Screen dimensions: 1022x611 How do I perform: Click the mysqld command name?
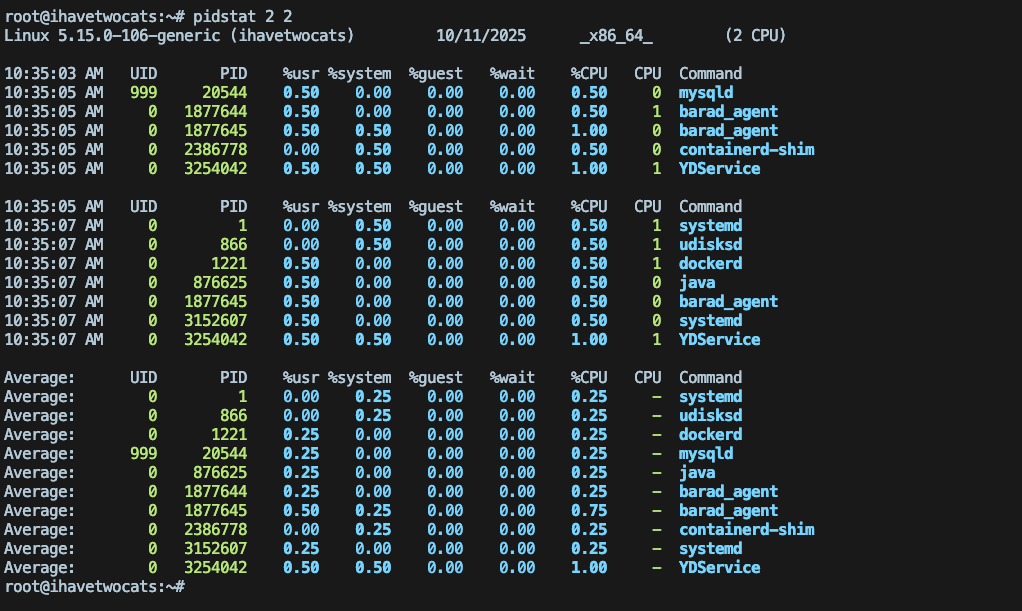(704, 91)
